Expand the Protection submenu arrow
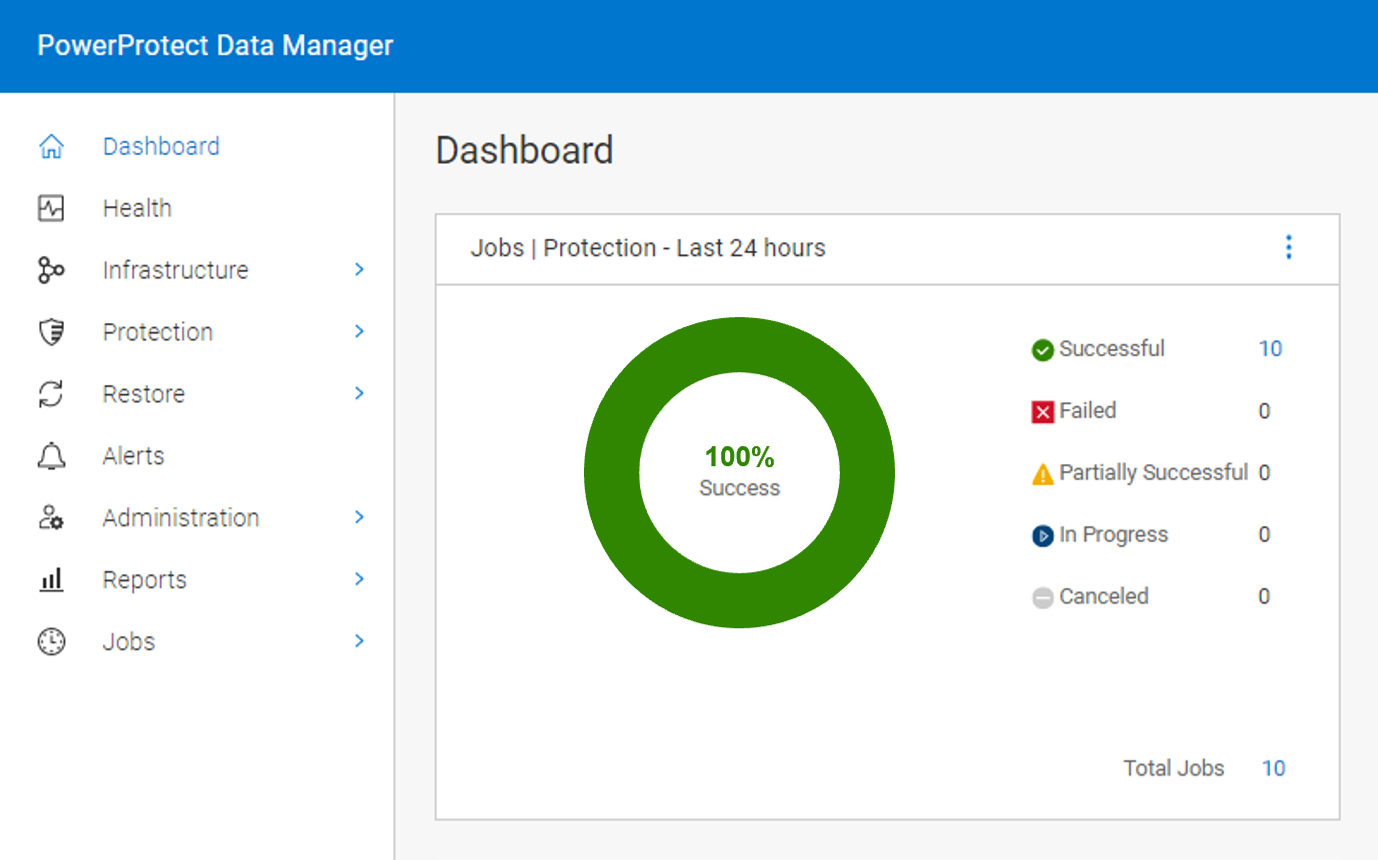The image size is (1378, 860). pyautogui.click(x=359, y=332)
